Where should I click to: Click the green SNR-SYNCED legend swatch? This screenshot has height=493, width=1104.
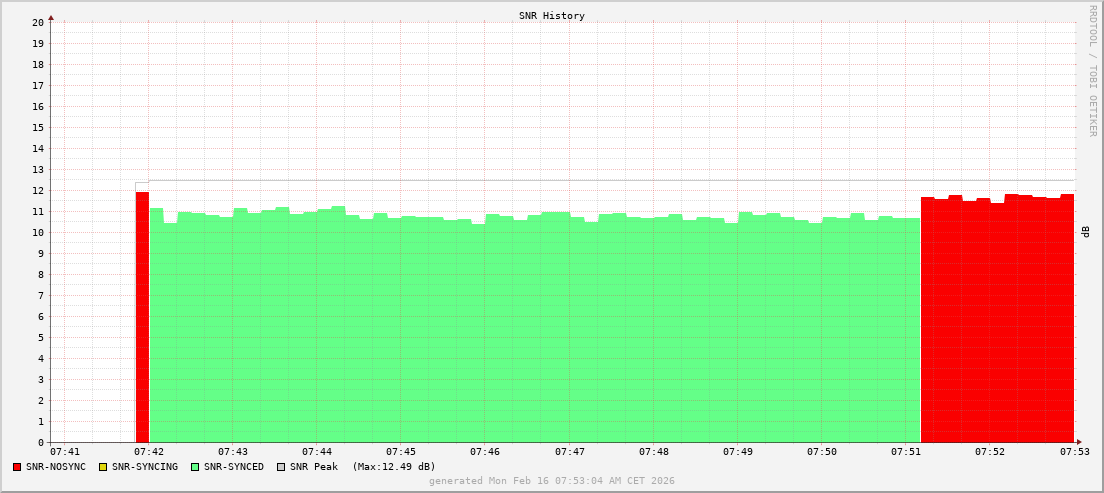(195, 467)
